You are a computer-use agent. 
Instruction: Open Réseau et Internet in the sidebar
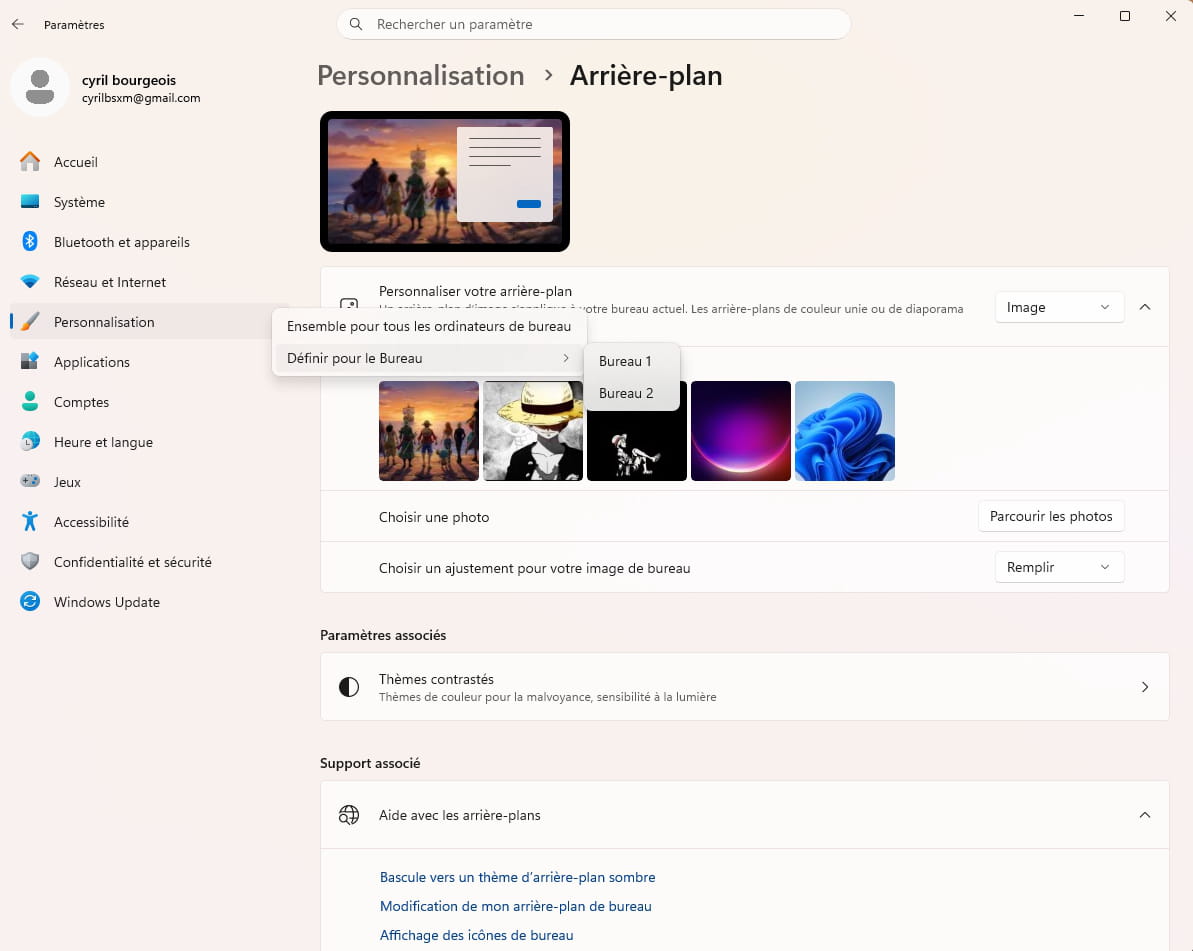(148, 282)
